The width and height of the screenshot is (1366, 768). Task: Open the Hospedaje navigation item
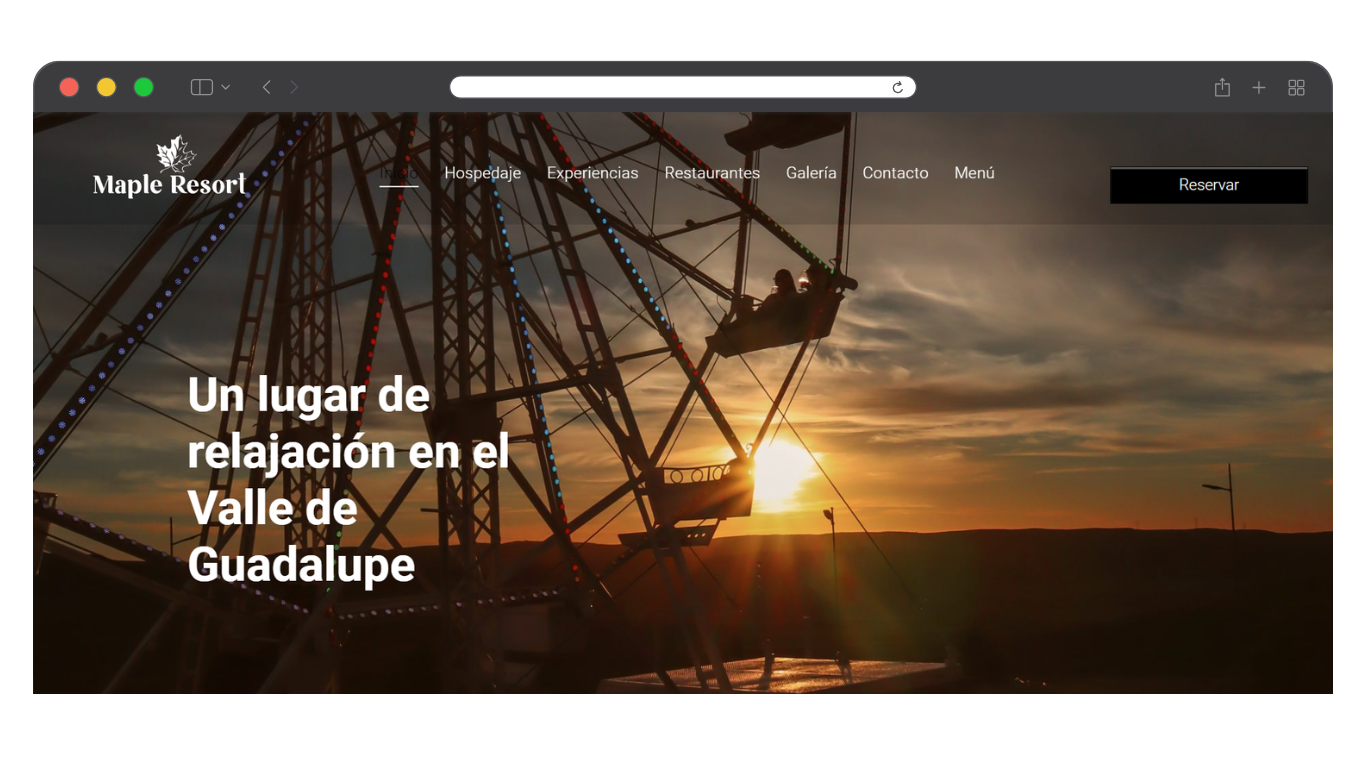click(x=483, y=173)
